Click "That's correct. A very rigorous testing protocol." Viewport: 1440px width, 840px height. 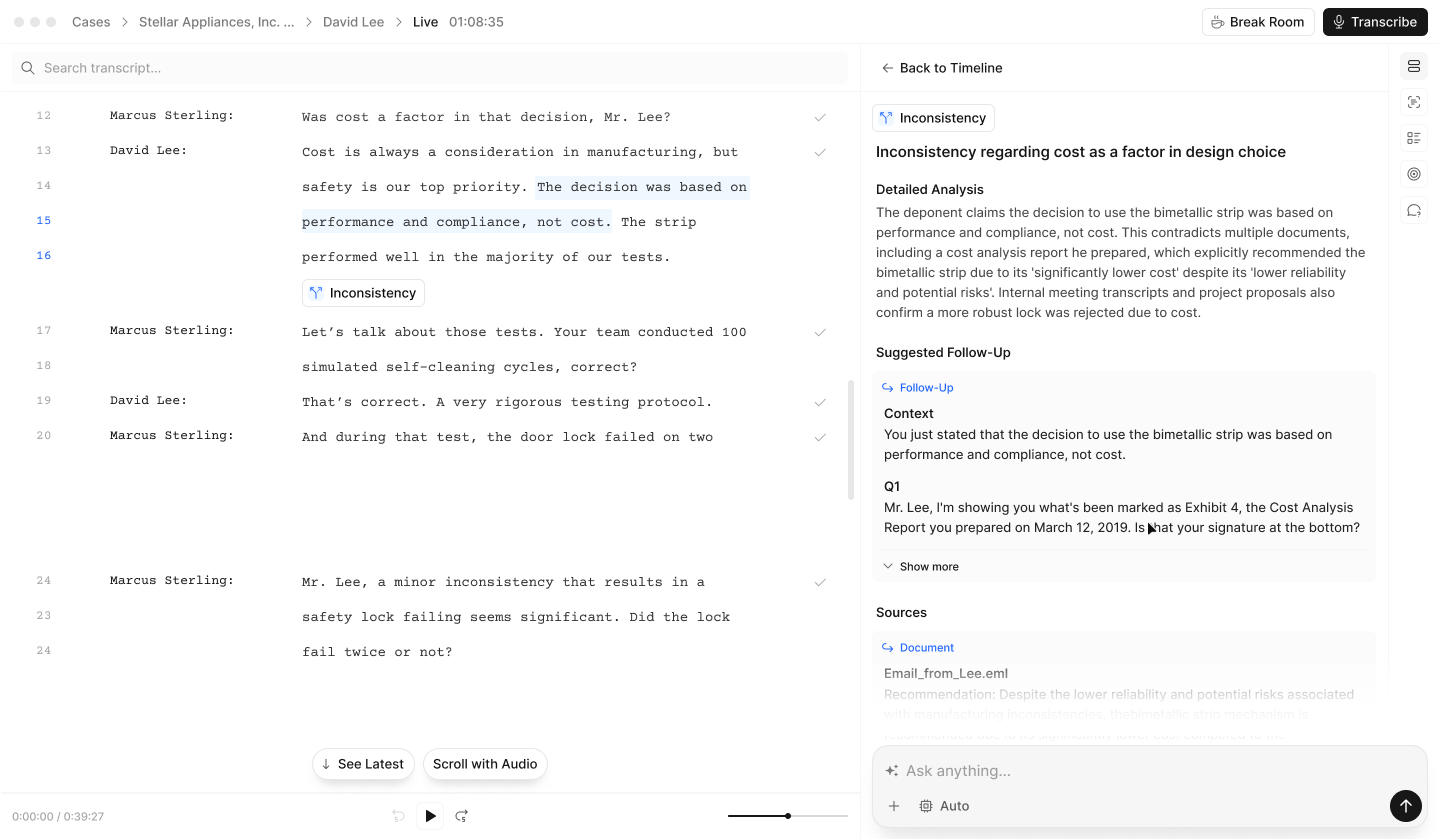(x=507, y=402)
